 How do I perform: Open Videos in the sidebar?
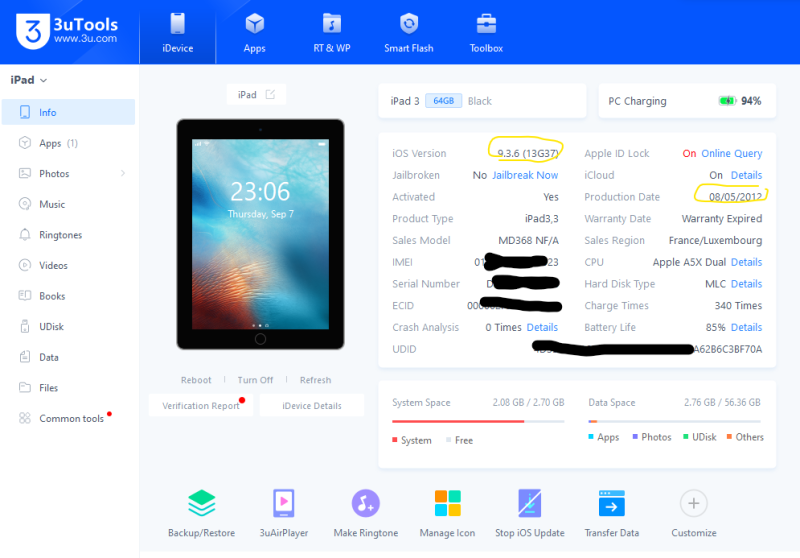pyautogui.click(x=68, y=265)
